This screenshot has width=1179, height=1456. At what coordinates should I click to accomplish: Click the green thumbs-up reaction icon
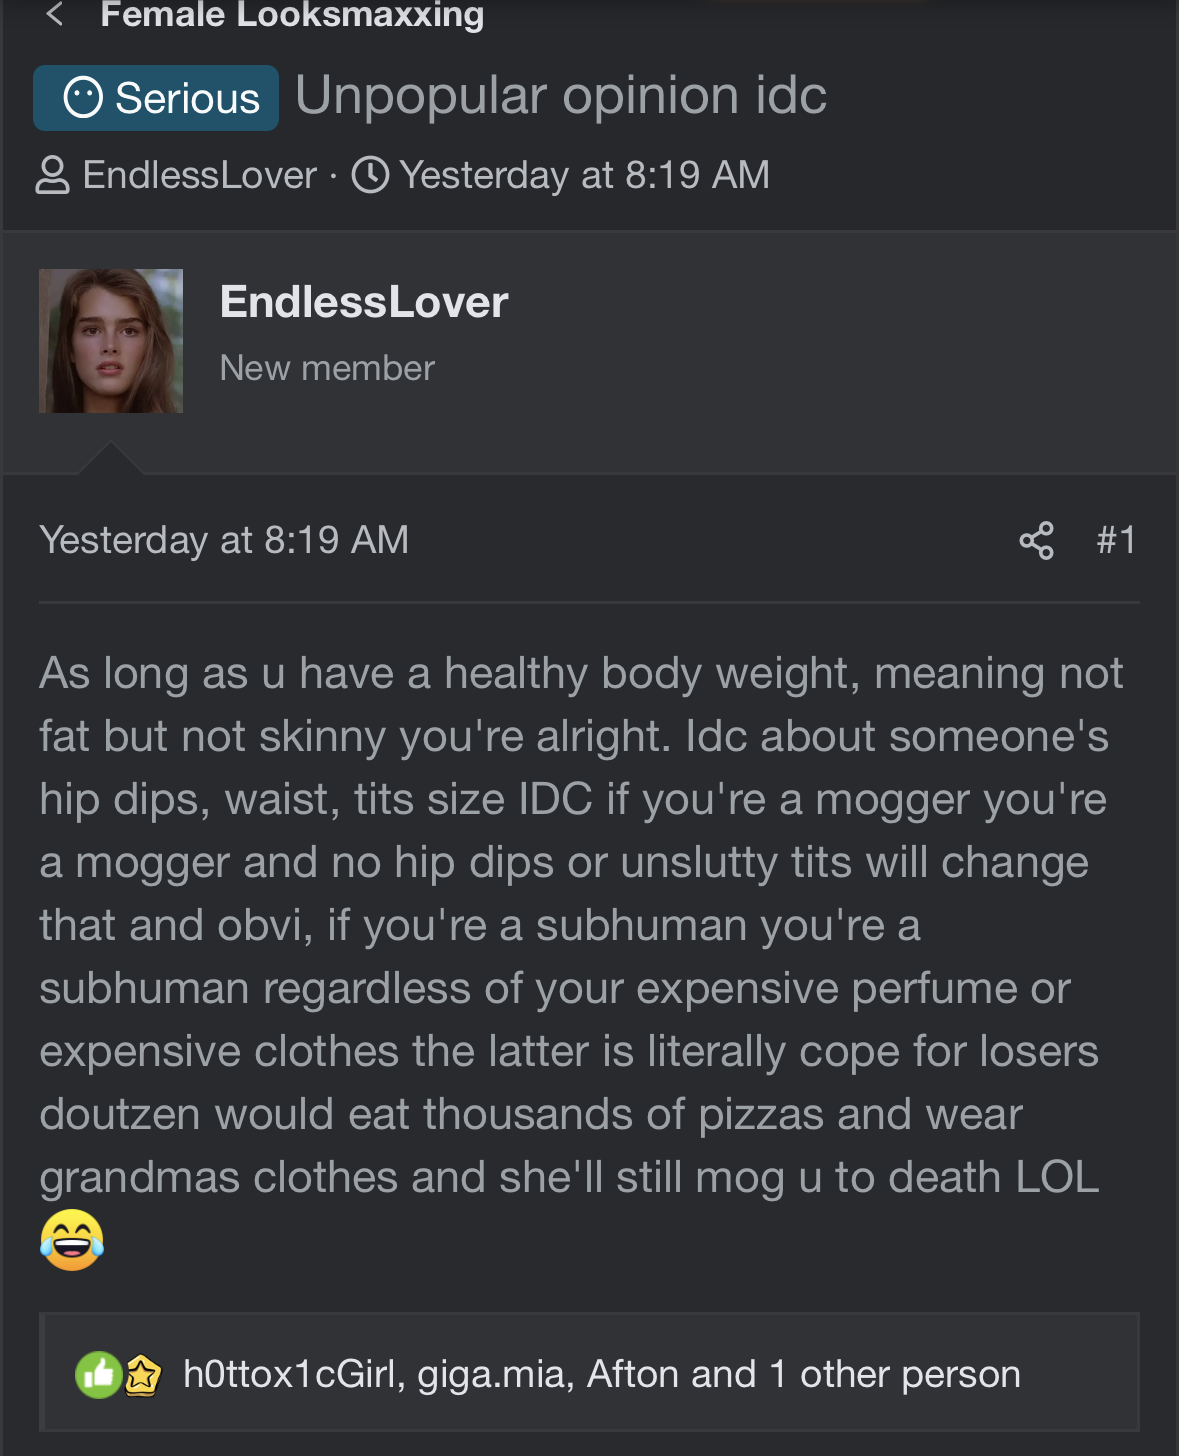[x=98, y=1375]
